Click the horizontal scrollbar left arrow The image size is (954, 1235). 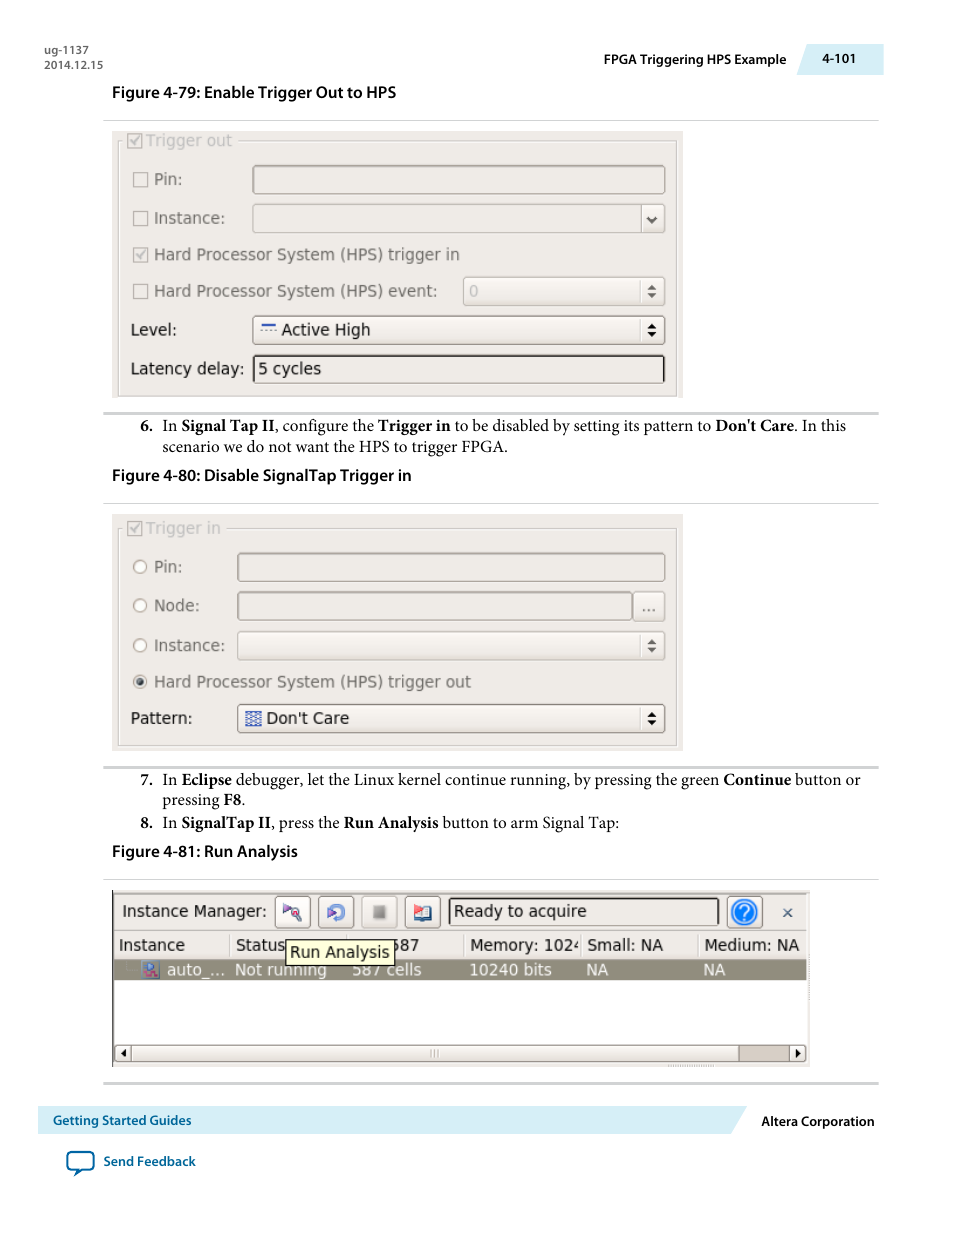pos(123,1053)
